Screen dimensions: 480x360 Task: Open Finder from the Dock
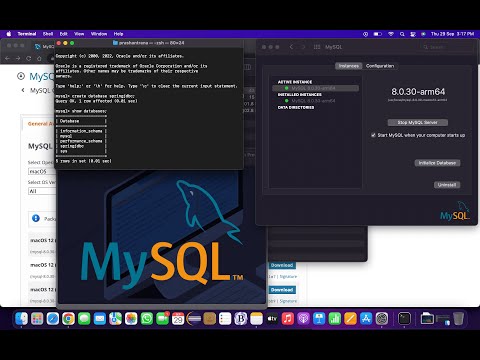point(22,319)
